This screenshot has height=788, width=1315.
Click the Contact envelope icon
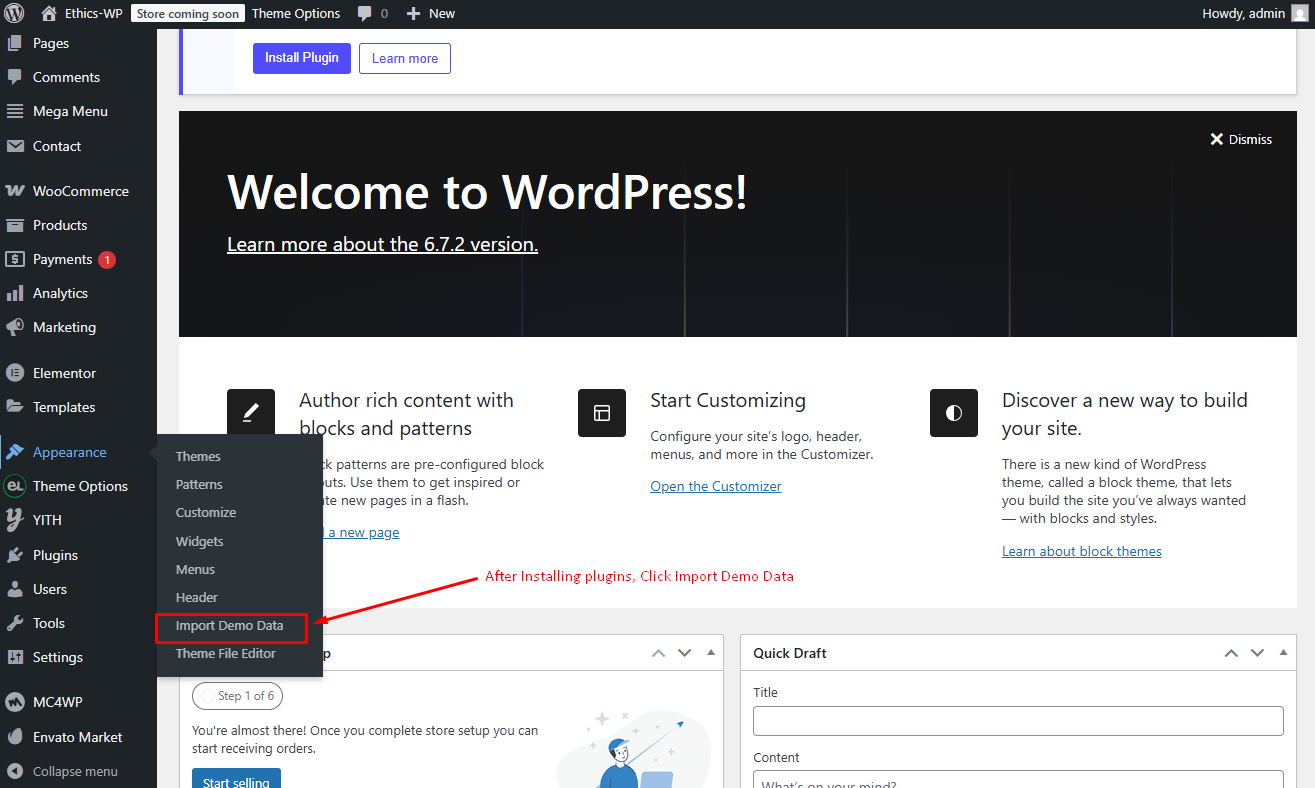pos(15,146)
